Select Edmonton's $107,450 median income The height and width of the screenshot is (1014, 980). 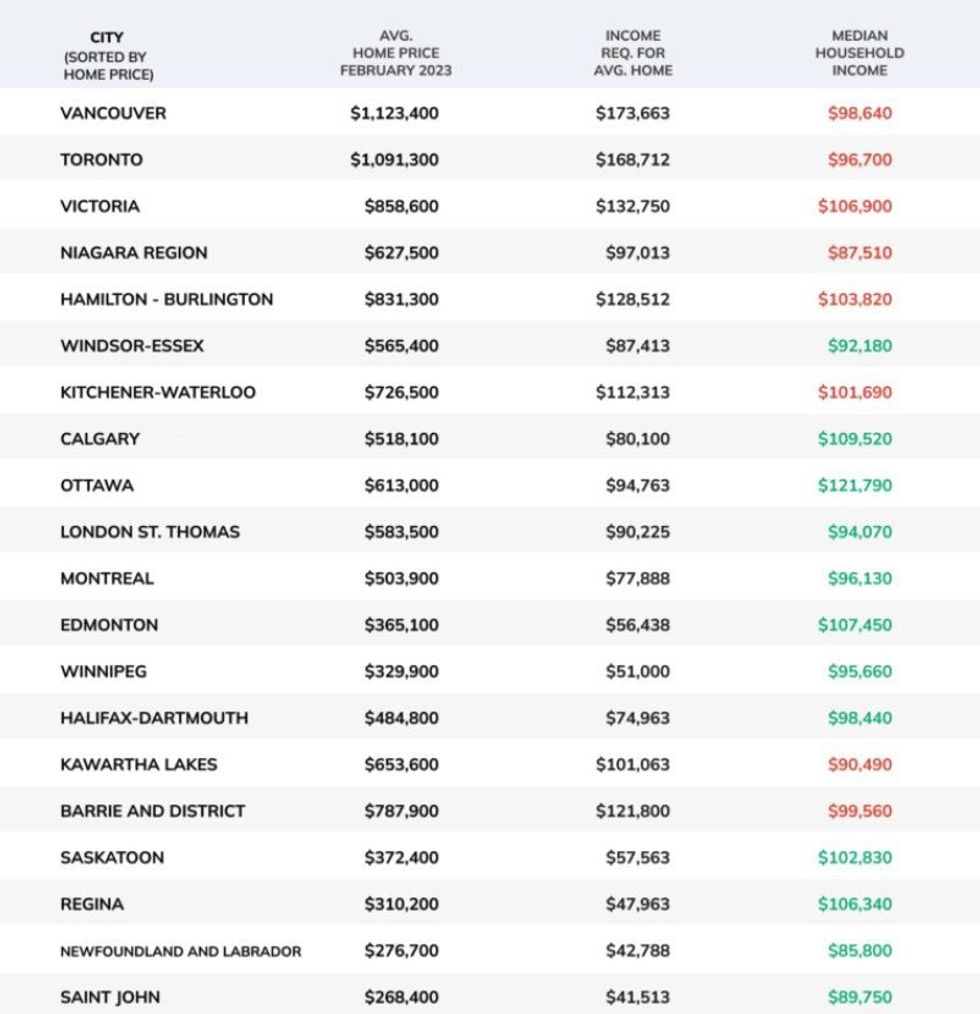855,625
